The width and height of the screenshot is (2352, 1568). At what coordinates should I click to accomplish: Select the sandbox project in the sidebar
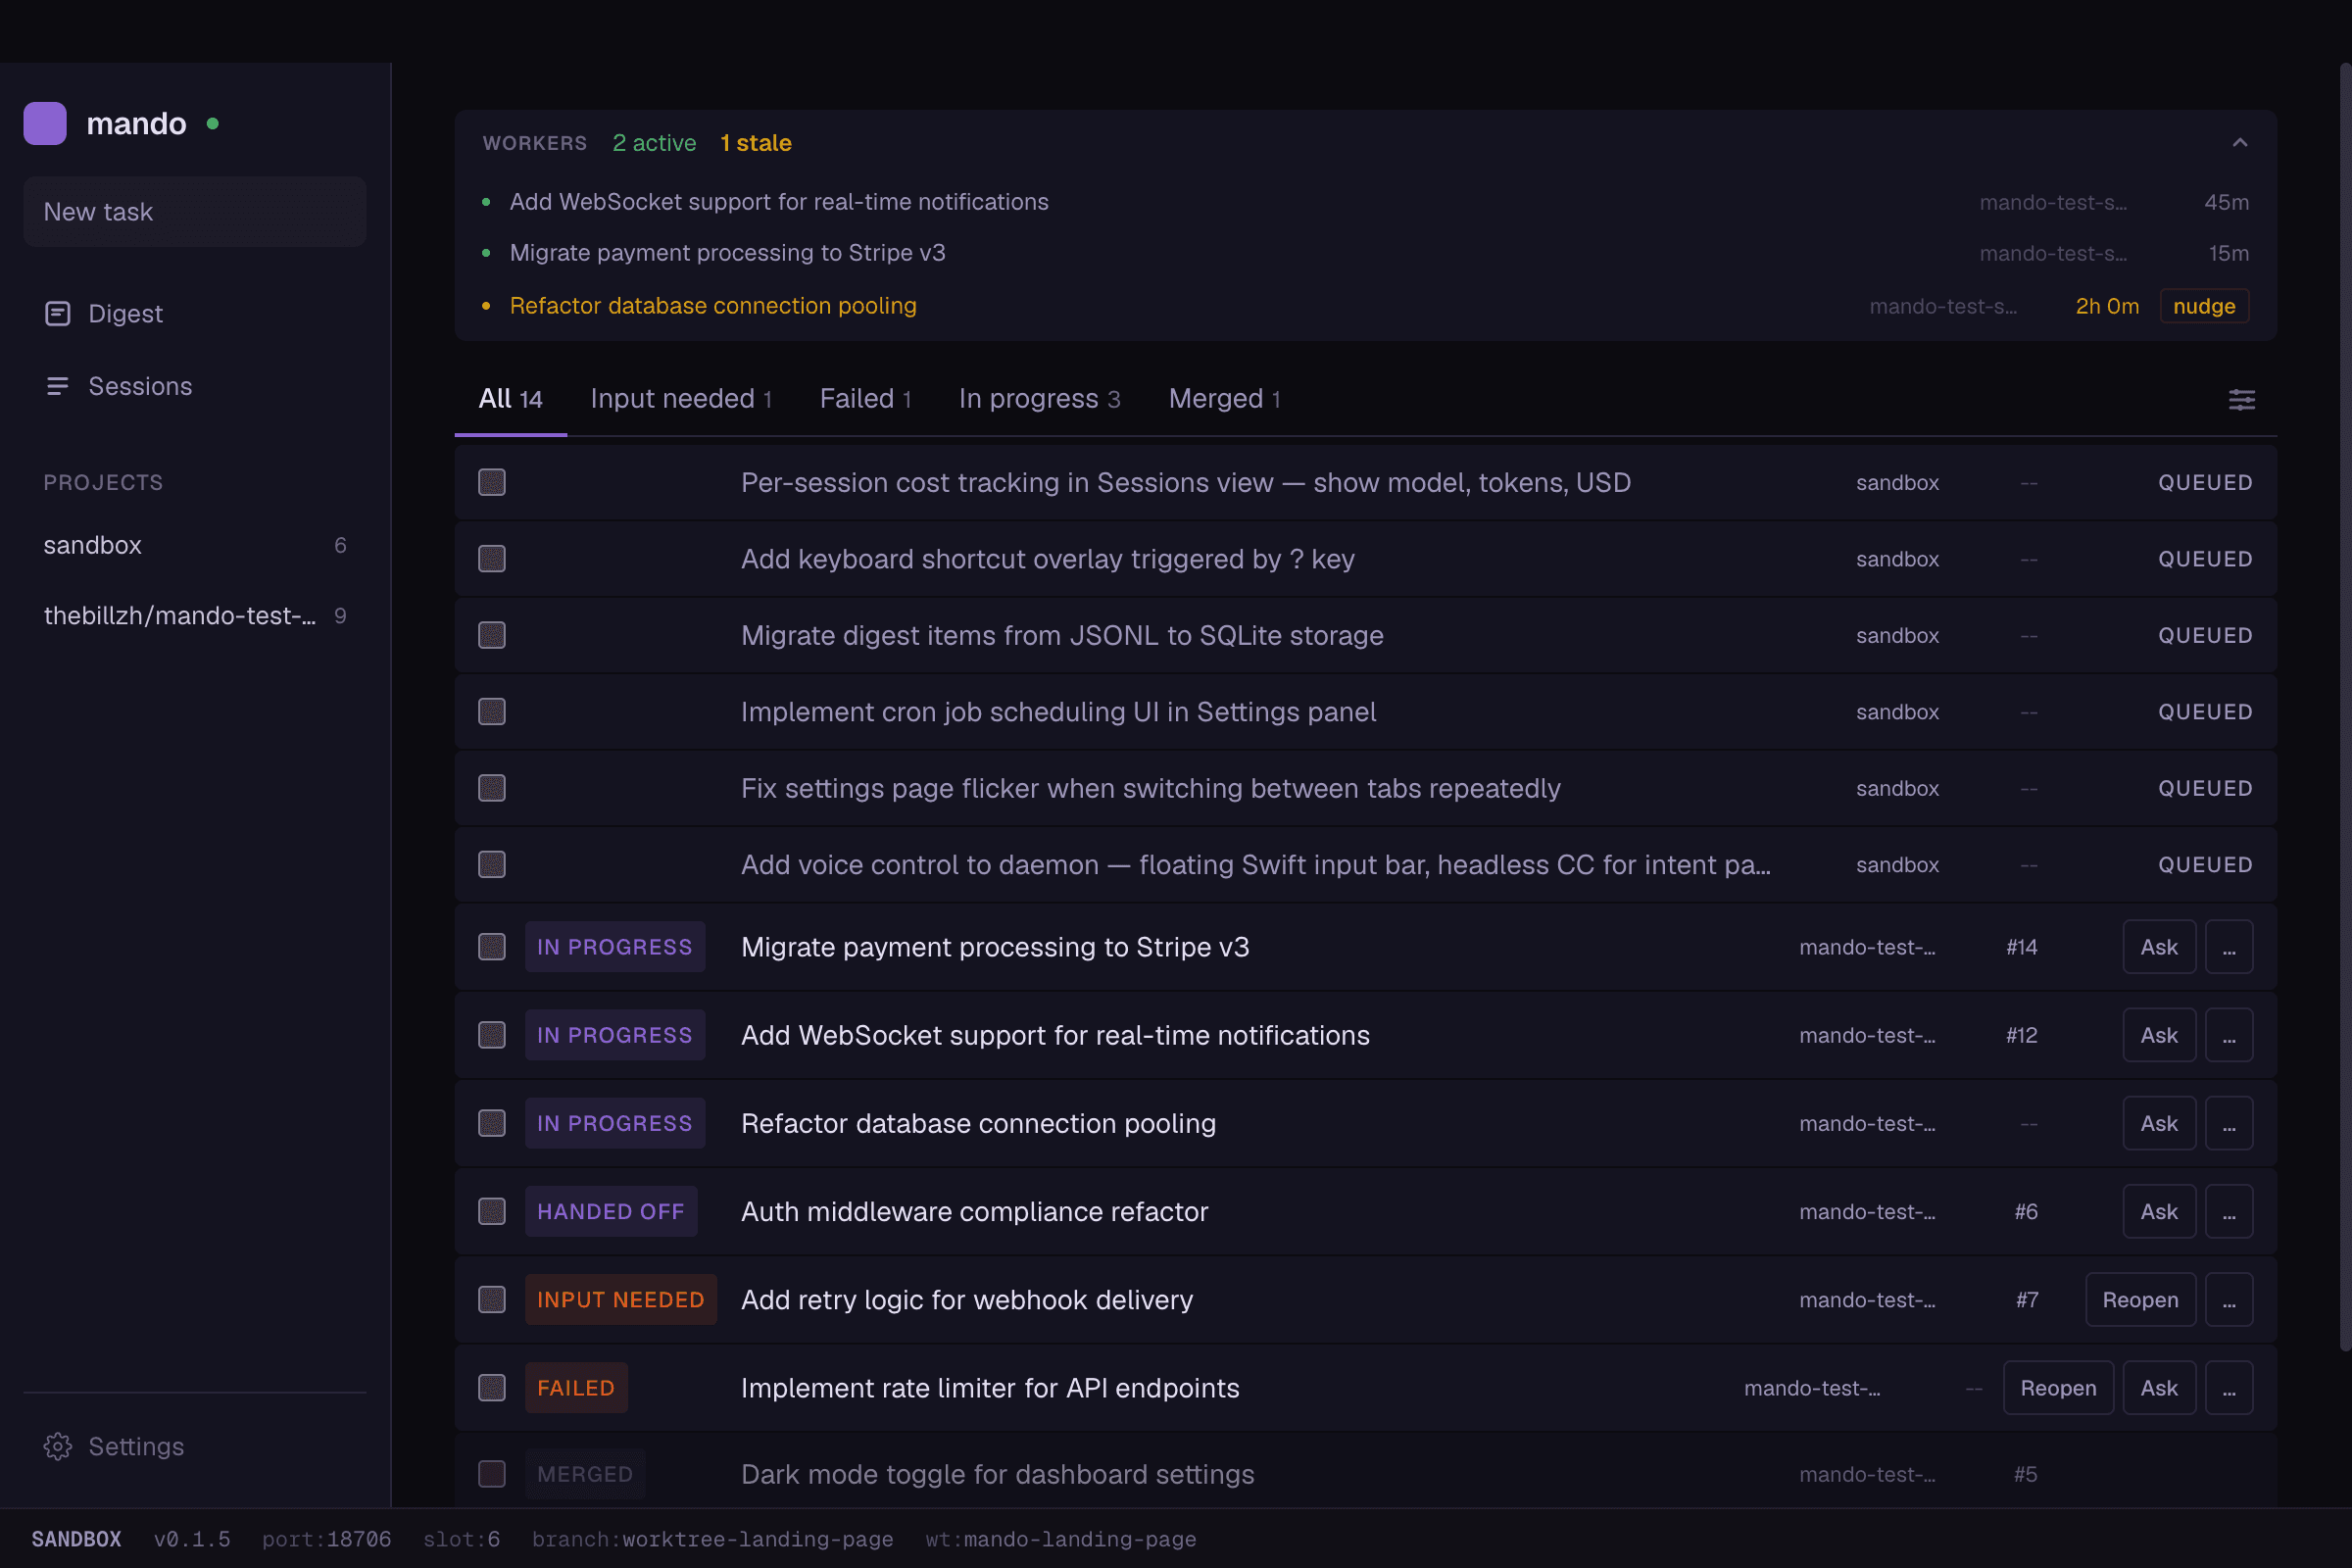pyautogui.click(x=92, y=545)
